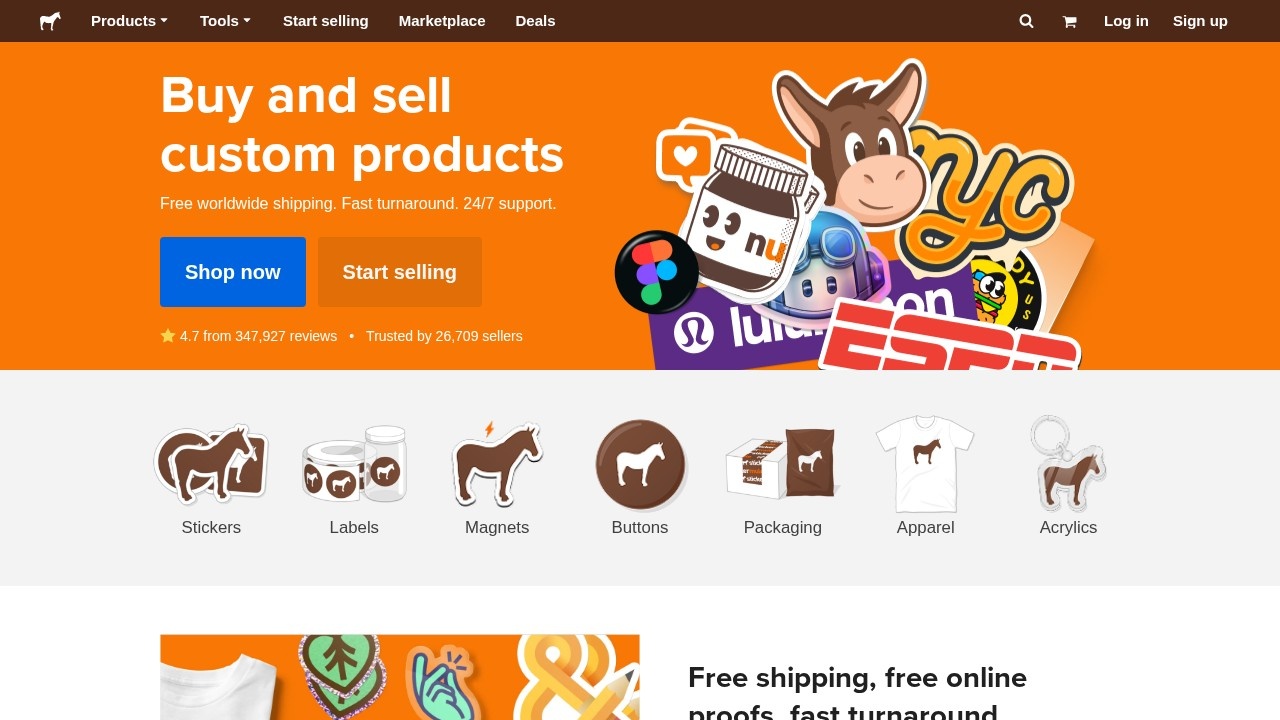This screenshot has height=720, width=1280.
Task: Go to the Deals nav item
Action: (535, 21)
